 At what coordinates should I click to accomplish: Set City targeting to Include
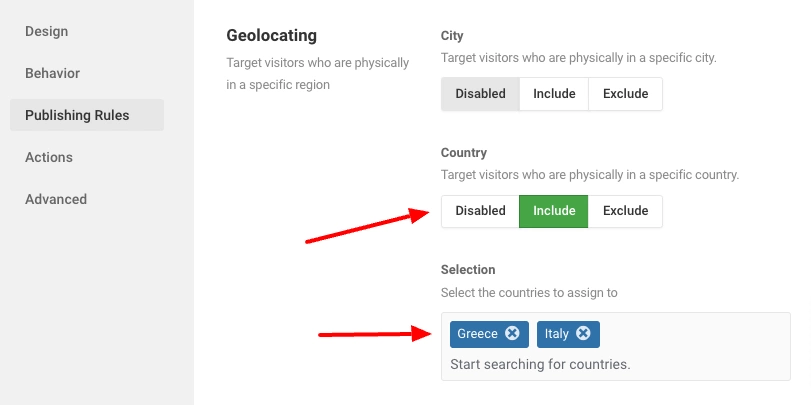pyautogui.click(x=554, y=94)
